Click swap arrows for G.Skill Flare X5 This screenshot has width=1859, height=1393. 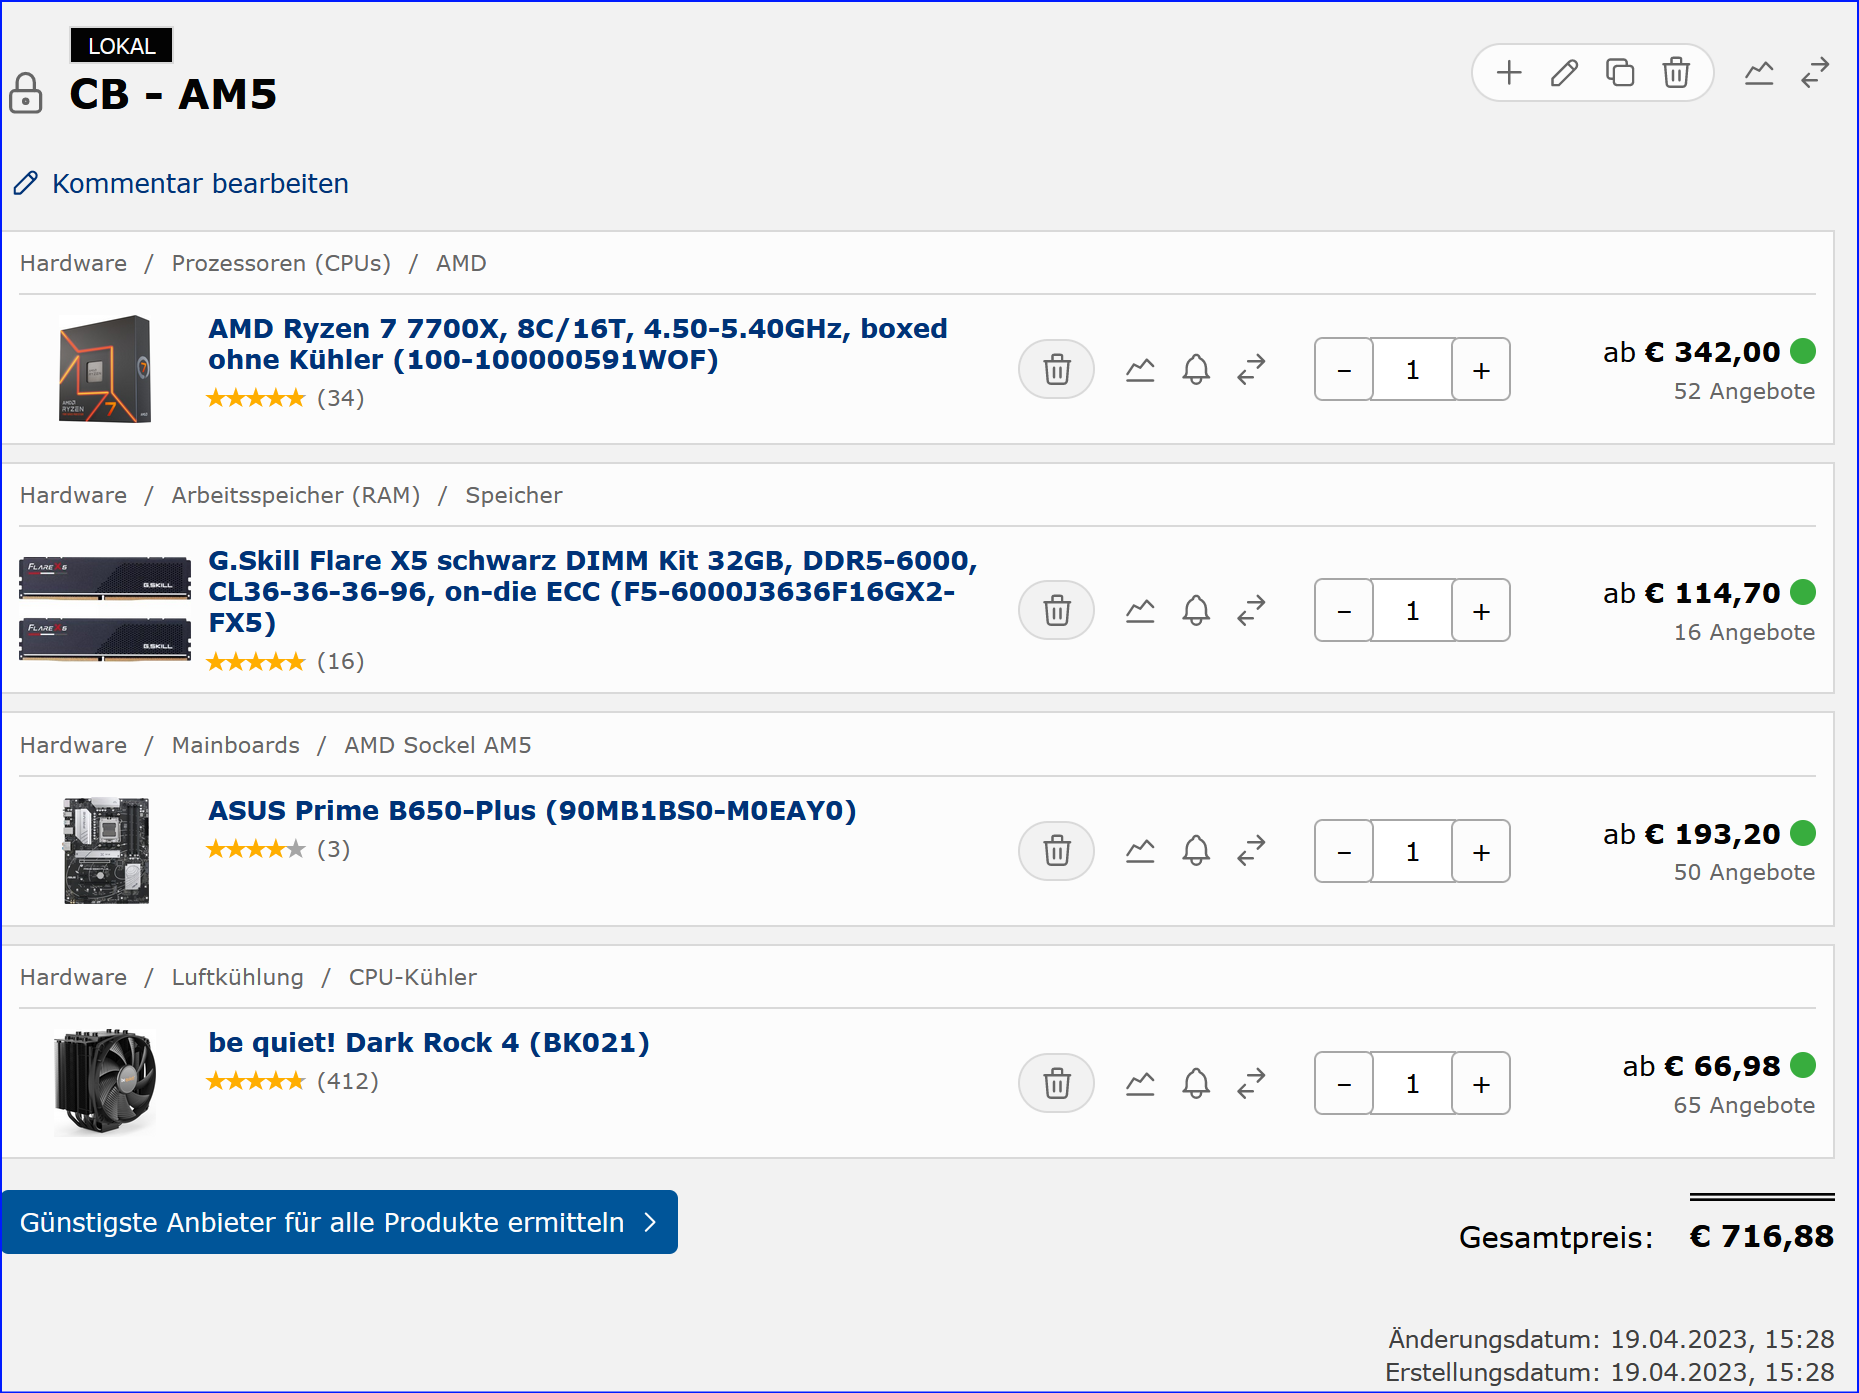1251,610
